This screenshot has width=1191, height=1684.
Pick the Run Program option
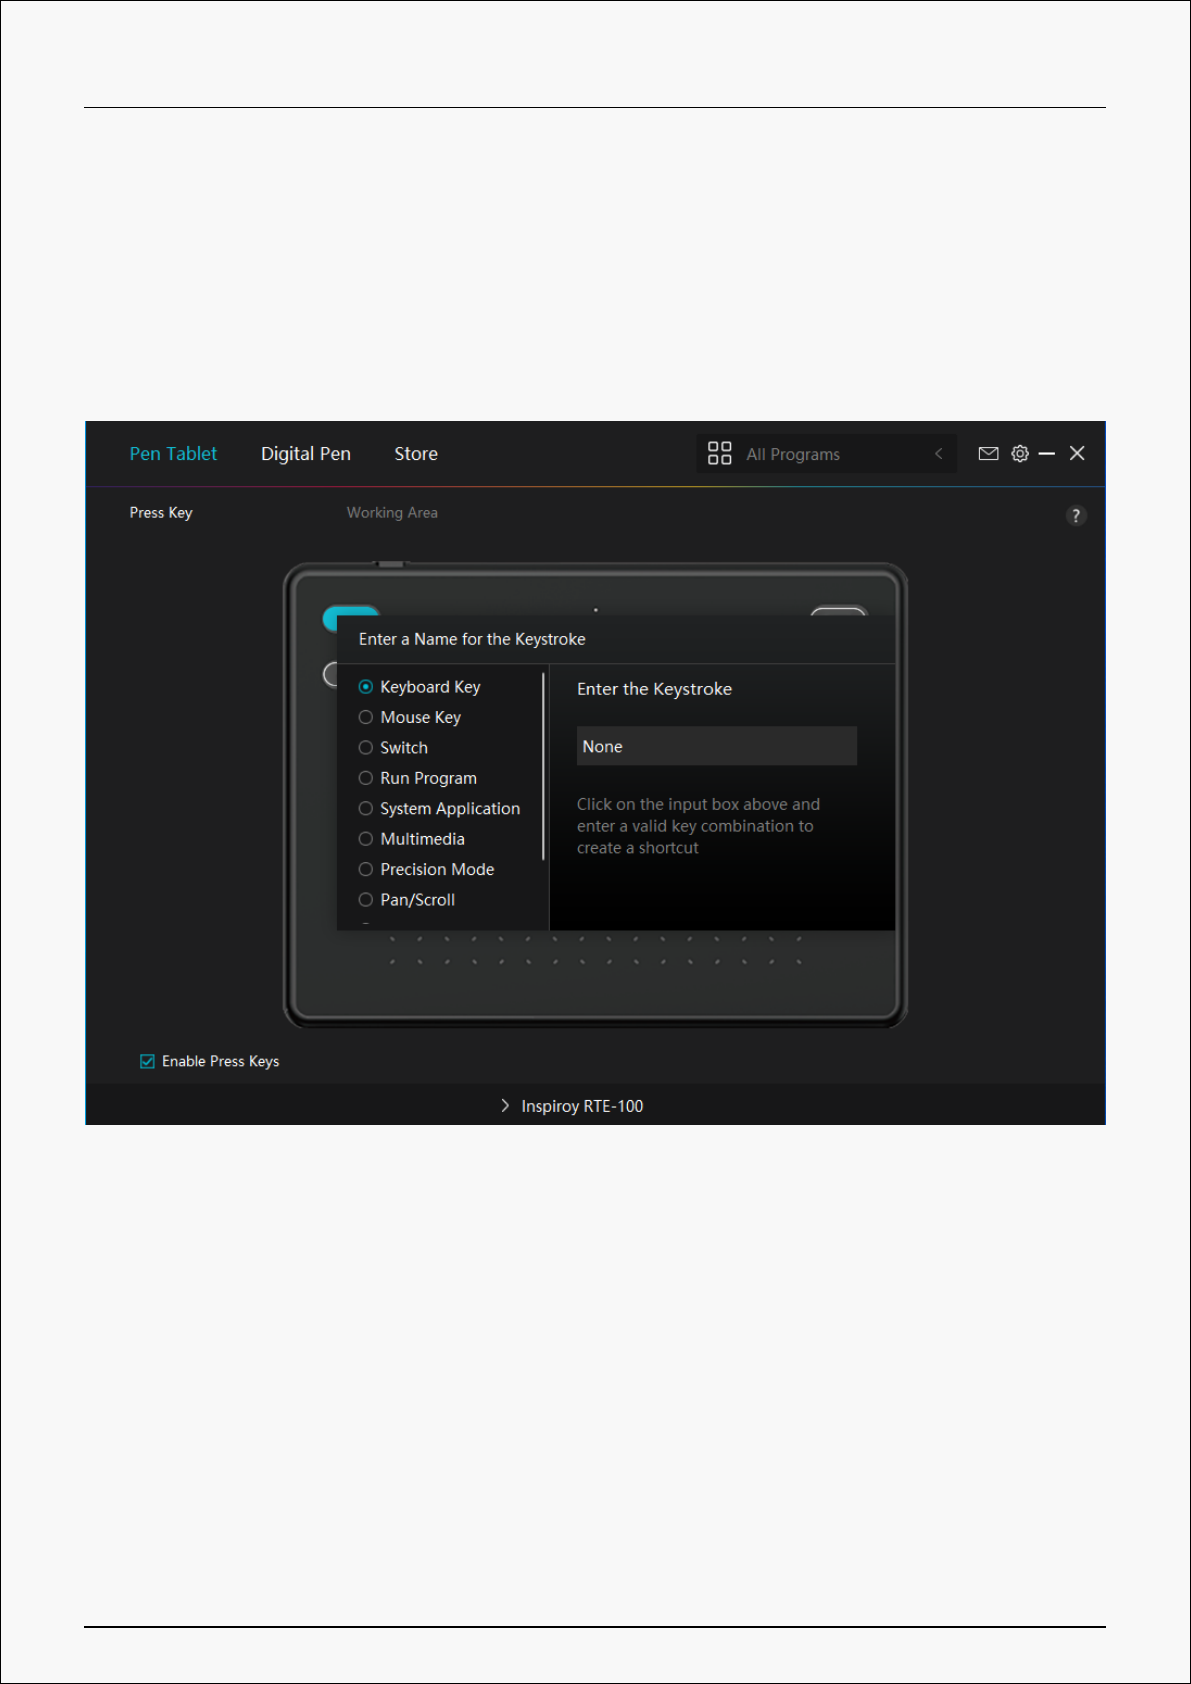pyautogui.click(x=366, y=779)
